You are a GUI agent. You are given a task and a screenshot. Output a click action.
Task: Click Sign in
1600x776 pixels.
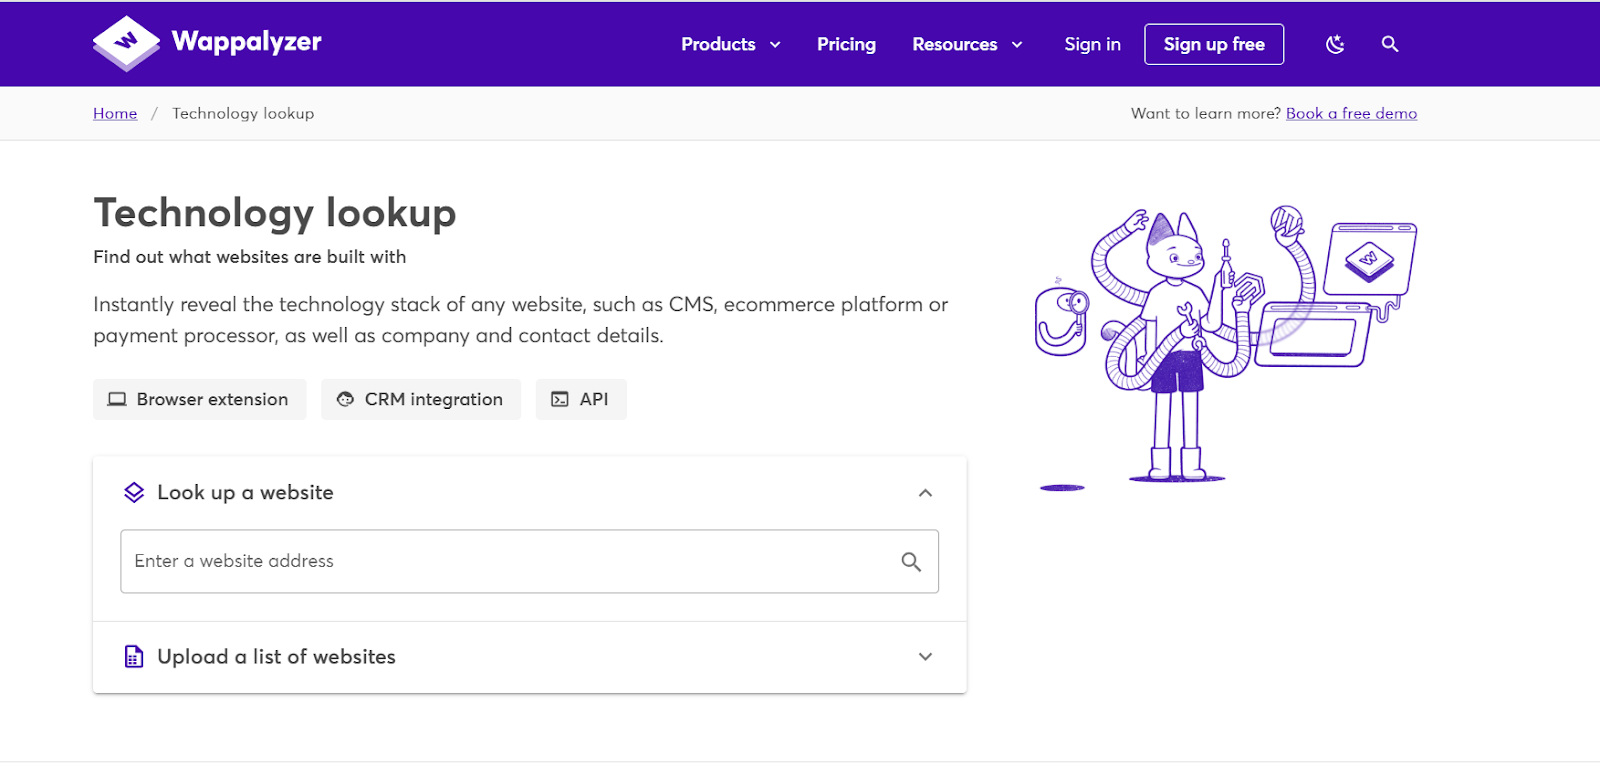(x=1092, y=44)
